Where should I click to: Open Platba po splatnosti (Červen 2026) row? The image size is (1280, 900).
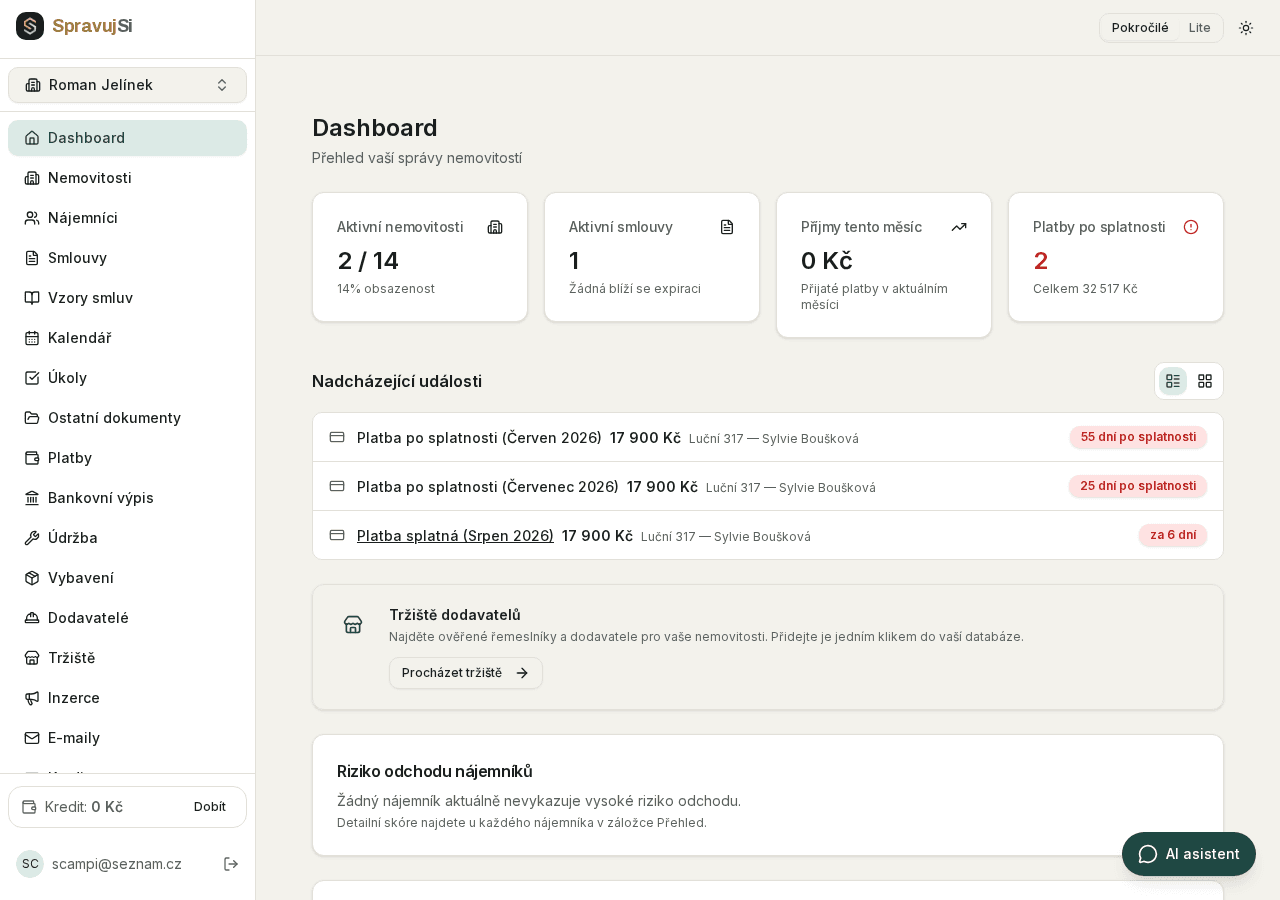[x=768, y=438]
